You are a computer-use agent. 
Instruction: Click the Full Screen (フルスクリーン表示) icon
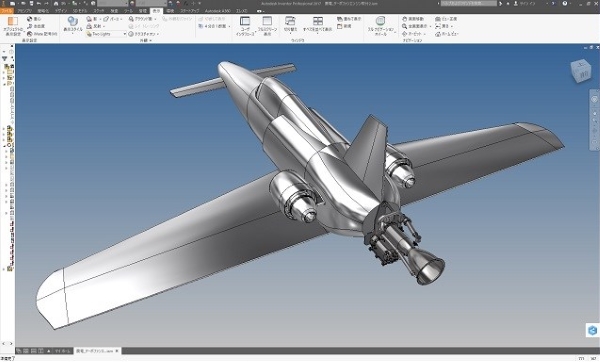point(267,26)
